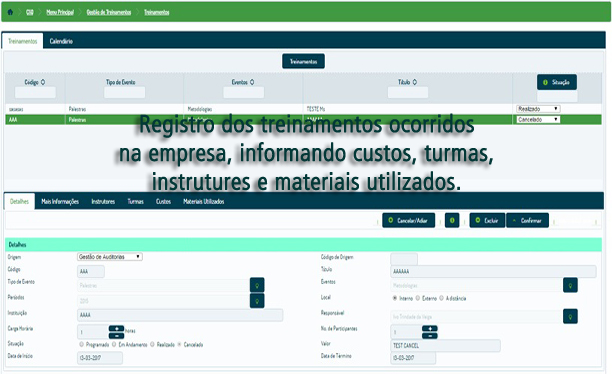
Task: Sort by the Título column icon
Action: click(415, 82)
